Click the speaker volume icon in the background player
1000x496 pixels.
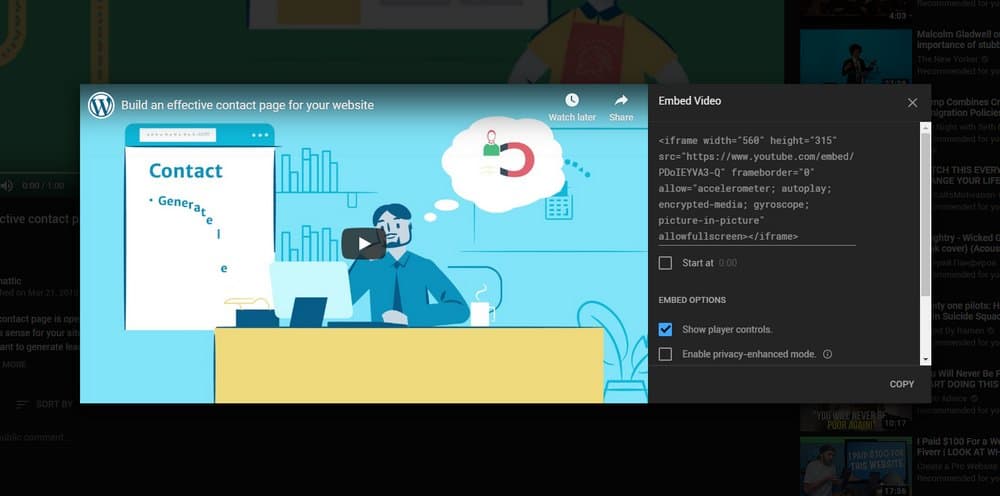pos(7,186)
